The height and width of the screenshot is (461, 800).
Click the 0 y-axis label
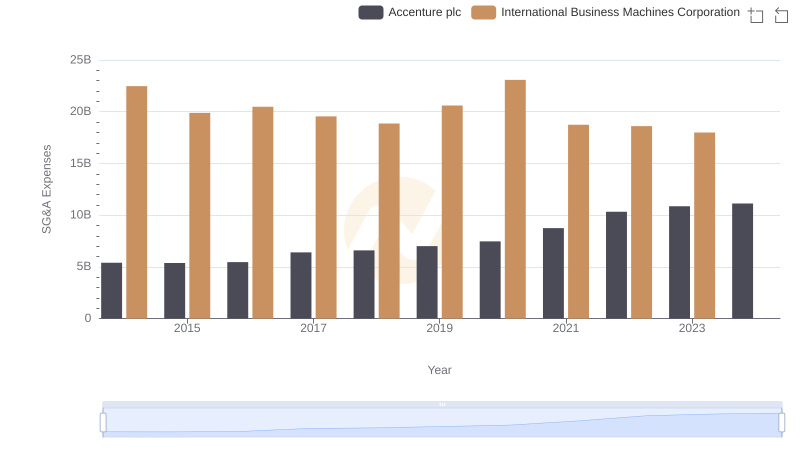[88, 318]
